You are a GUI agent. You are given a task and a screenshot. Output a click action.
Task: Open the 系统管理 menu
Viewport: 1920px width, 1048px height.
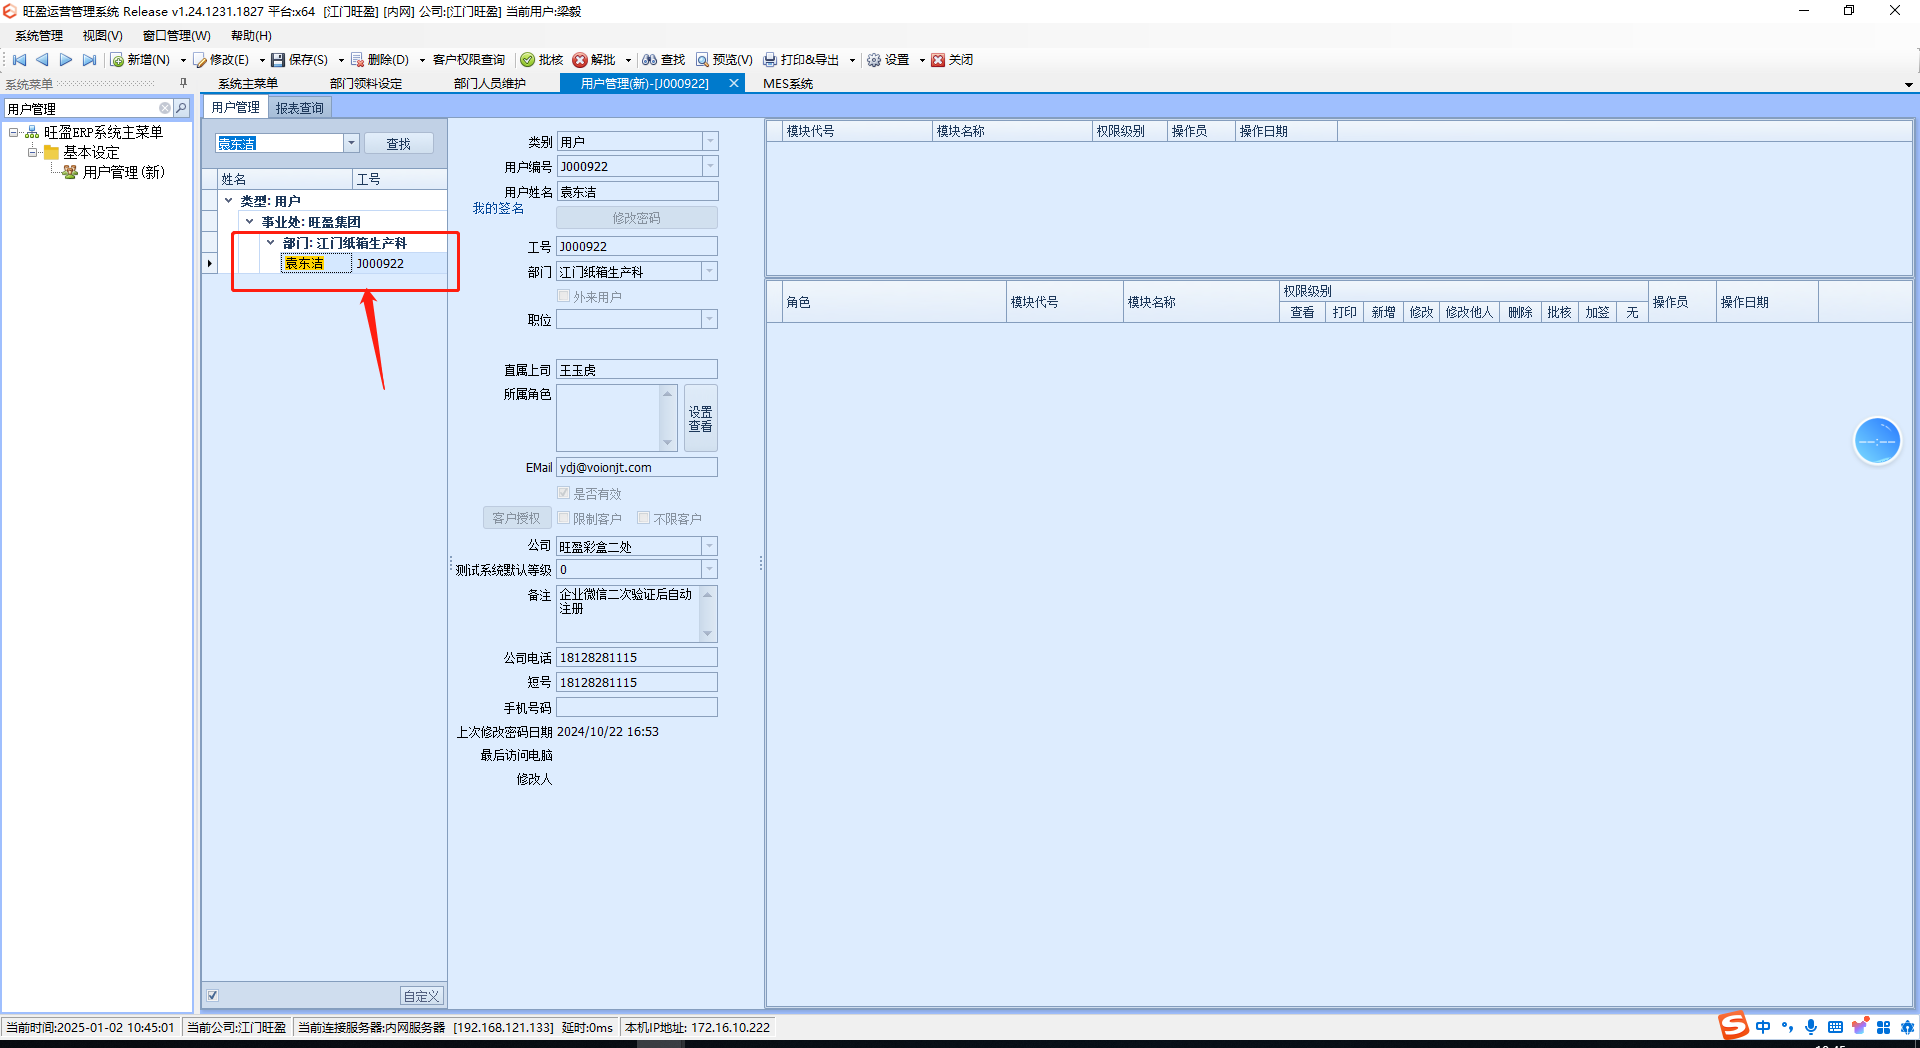coord(39,36)
